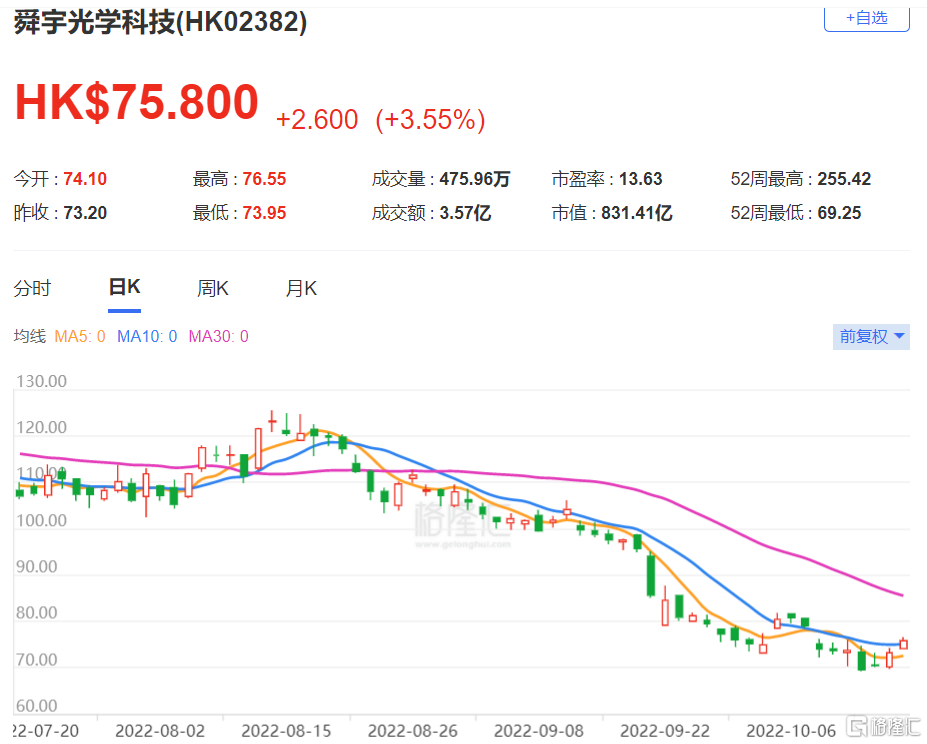Click the 2022-08-26 date axis label
This screenshot has height=744, width=927.
[x=413, y=731]
